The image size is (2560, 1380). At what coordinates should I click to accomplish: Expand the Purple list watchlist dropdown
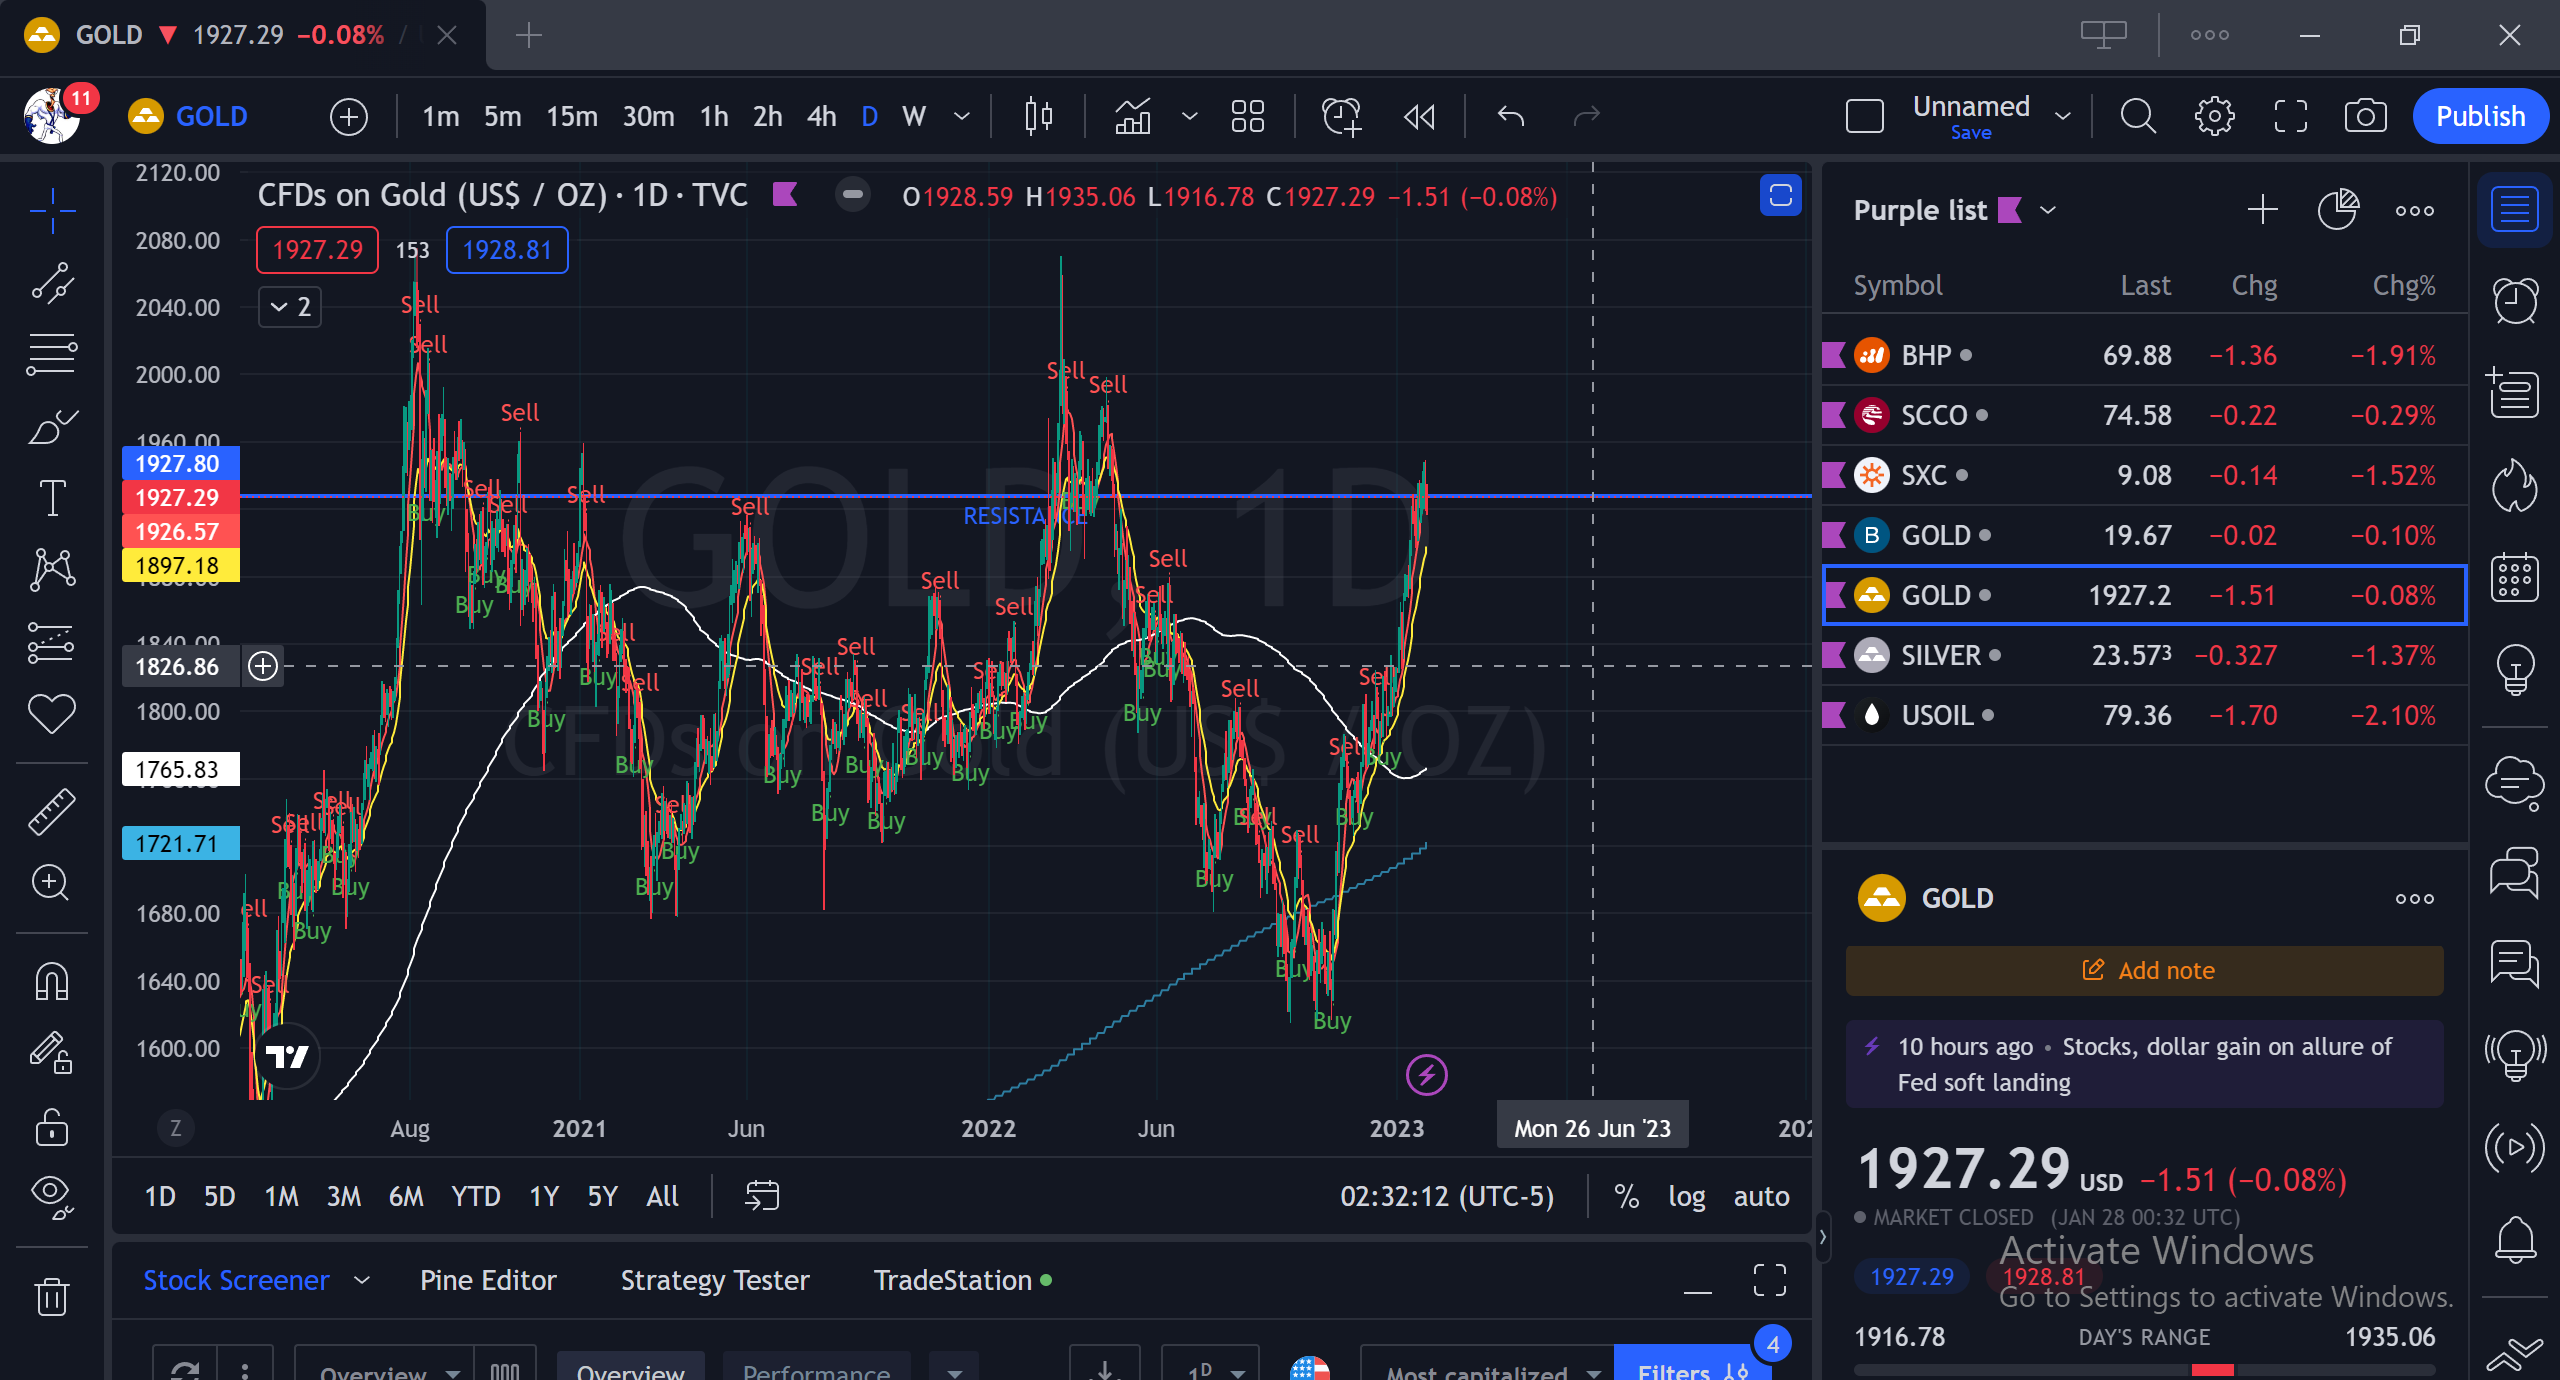[x=2048, y=210]
